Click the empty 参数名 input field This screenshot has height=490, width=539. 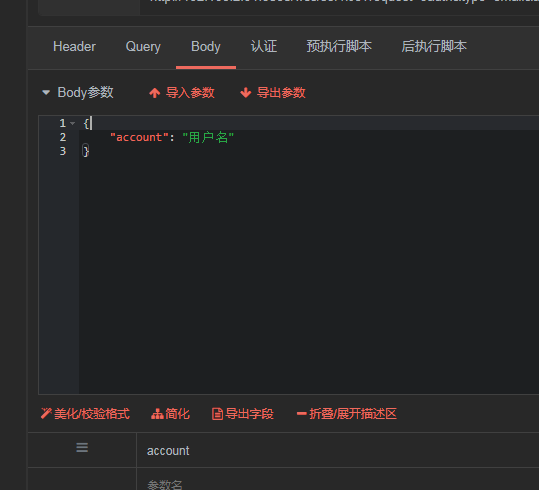point(338,480)
